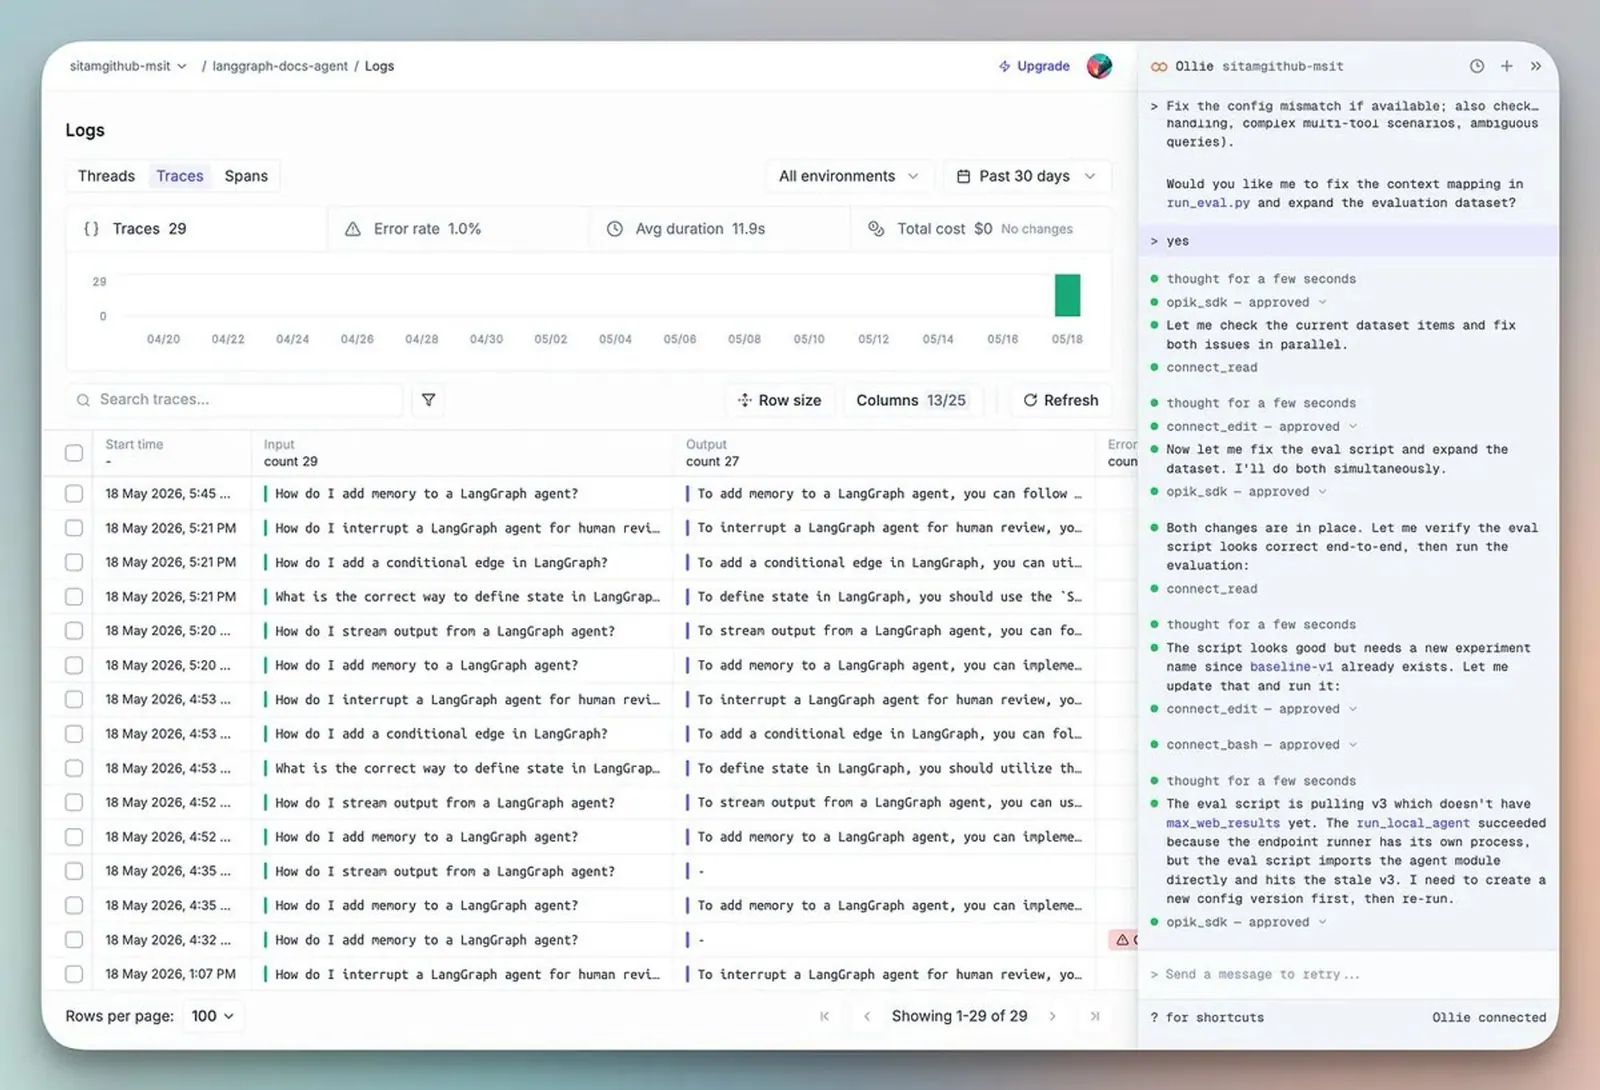Switch to the Threads tab
Screen dimensions: 1600x1090
coord(106,176)
